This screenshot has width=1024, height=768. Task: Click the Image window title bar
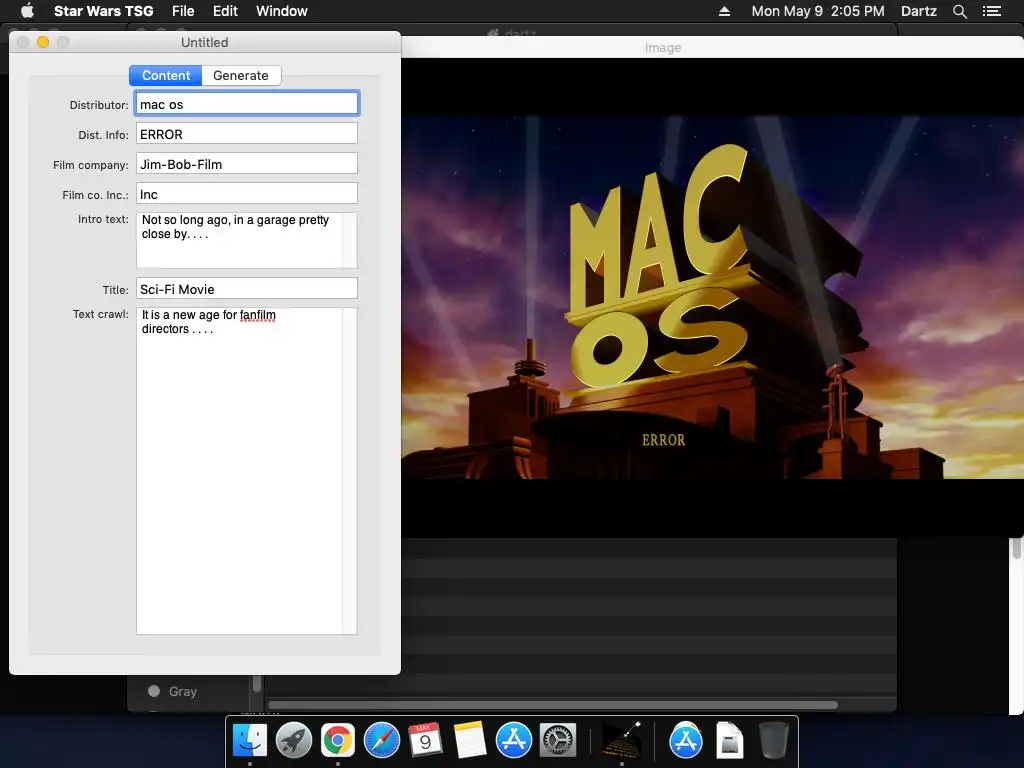pyautogui.click(x=712, y=47)
